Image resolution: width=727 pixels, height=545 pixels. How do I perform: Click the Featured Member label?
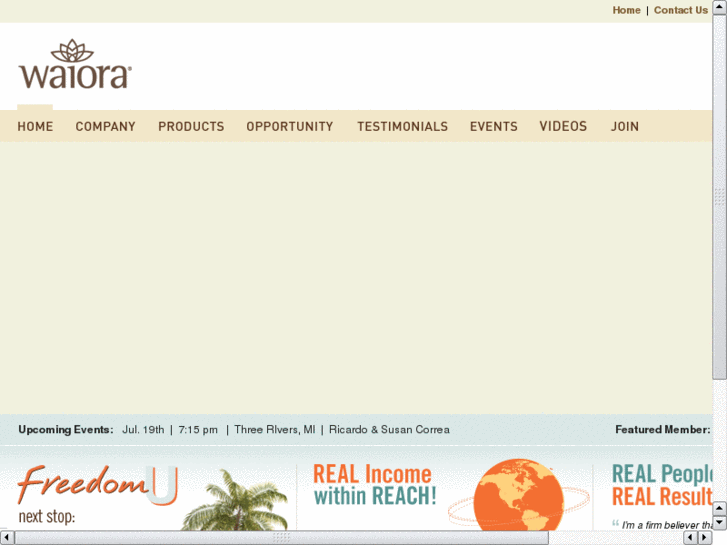(x=663, y=430)
